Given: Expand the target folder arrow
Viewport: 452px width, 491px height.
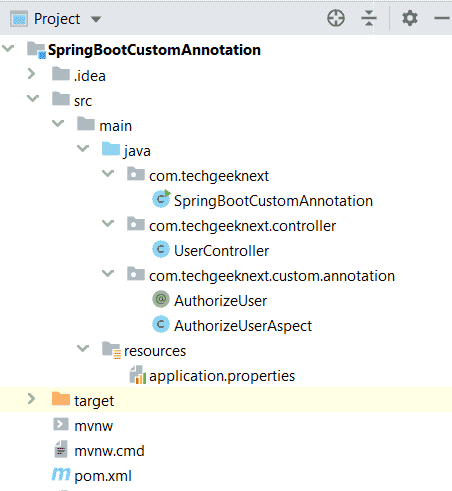Looking at the screenshot, I should 31,398.
